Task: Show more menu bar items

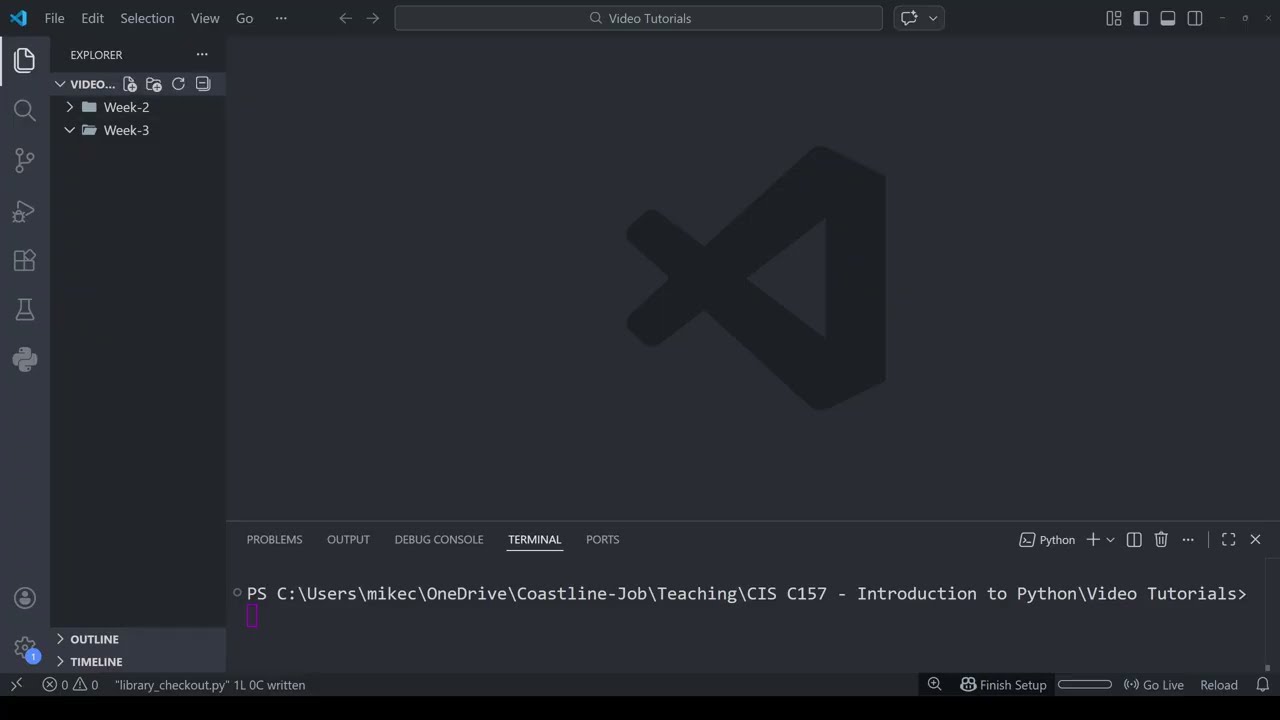Action: [x=281, y=18]
